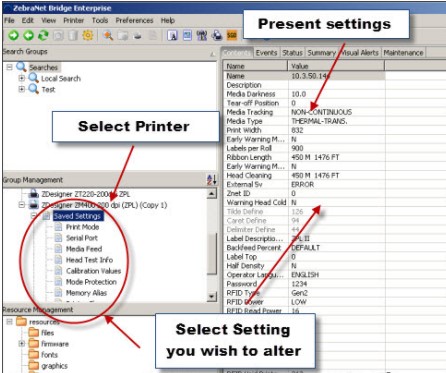
Task: Click the magnifier search printers toolbar icon
Action: 108,35
